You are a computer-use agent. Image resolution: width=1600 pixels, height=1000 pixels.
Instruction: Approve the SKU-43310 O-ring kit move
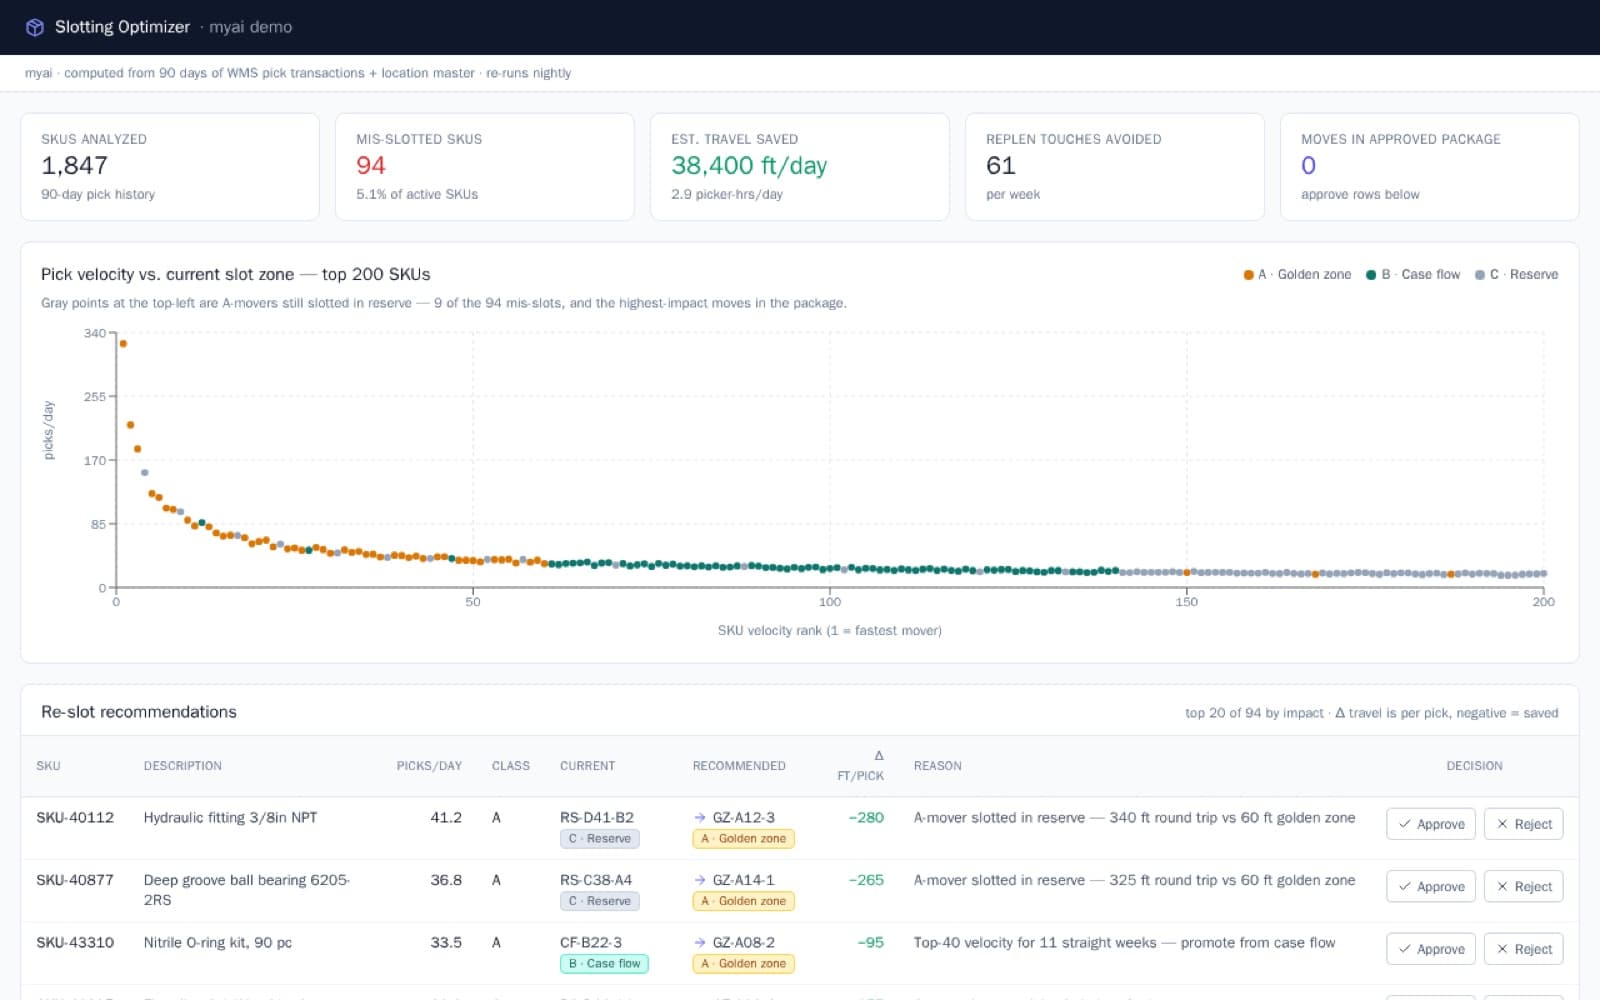pyautogui.click(x=1431, y=949)
